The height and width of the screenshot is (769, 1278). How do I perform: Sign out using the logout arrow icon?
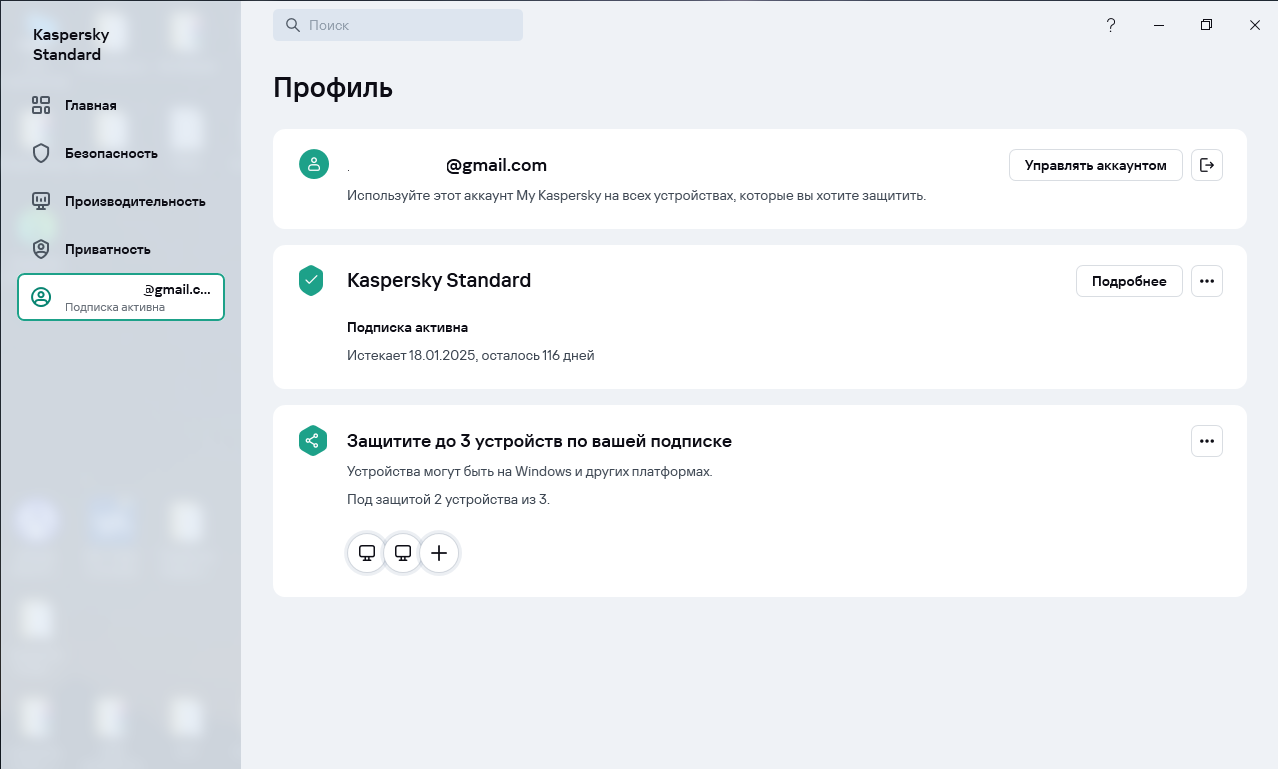click(x=1207, y=165)
